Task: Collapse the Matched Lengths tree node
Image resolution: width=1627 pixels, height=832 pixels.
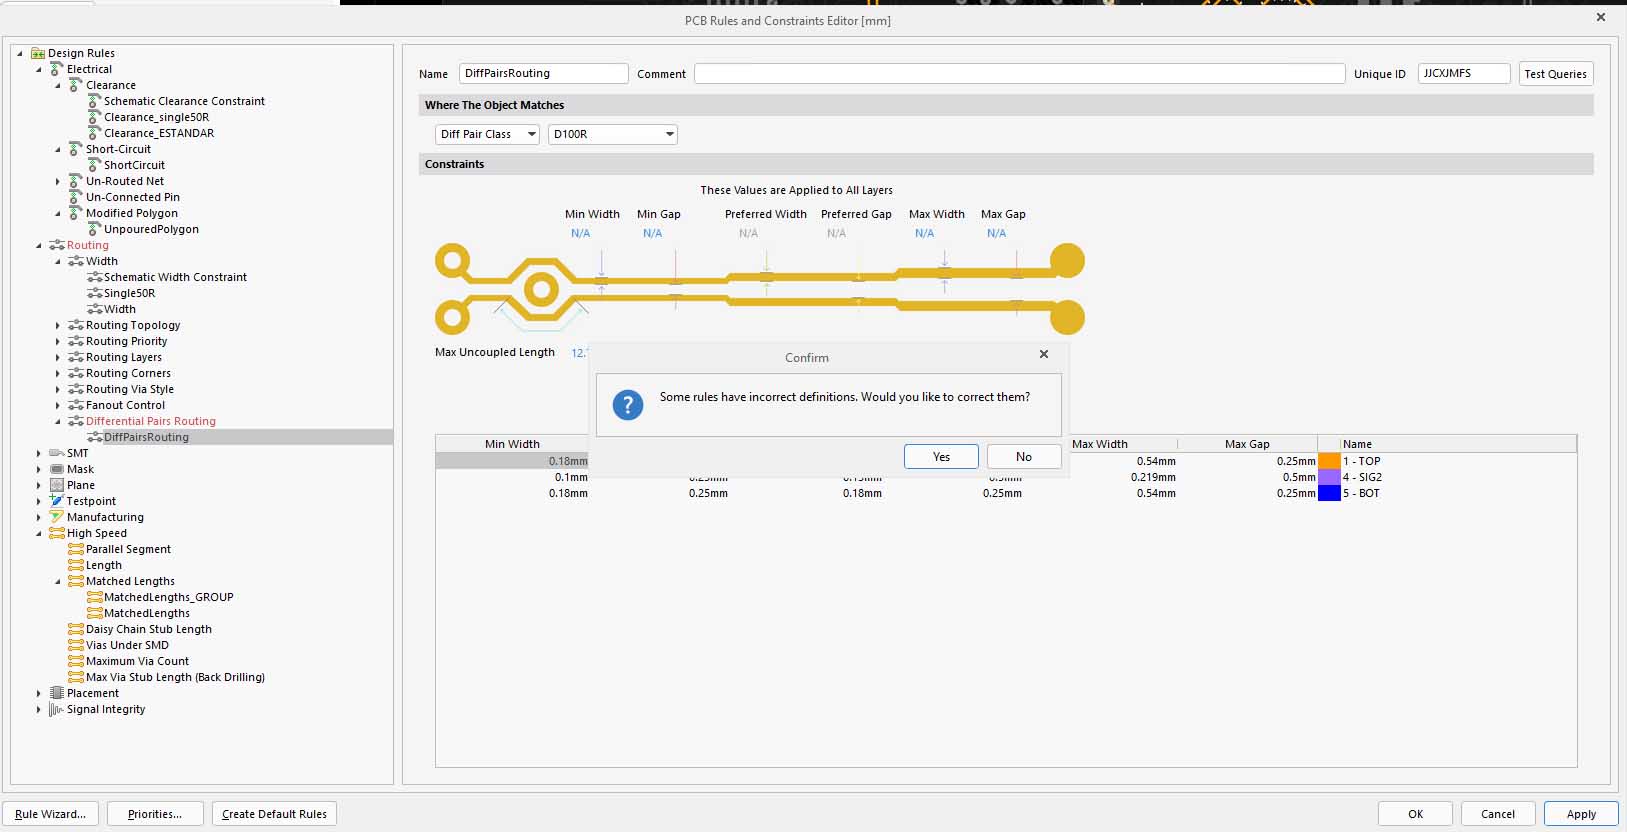Action: [58, 581]
